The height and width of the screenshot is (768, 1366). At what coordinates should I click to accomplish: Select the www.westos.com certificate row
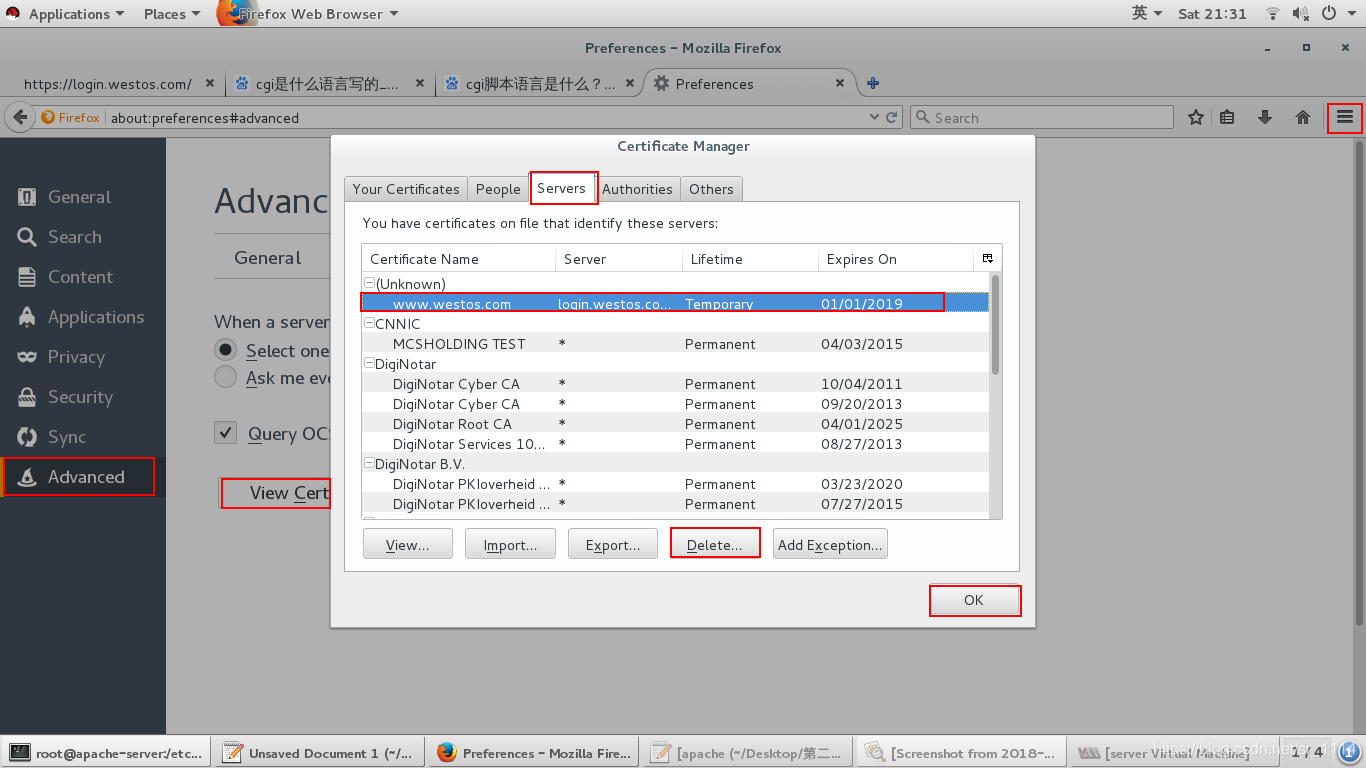click(x=675, y=303)
